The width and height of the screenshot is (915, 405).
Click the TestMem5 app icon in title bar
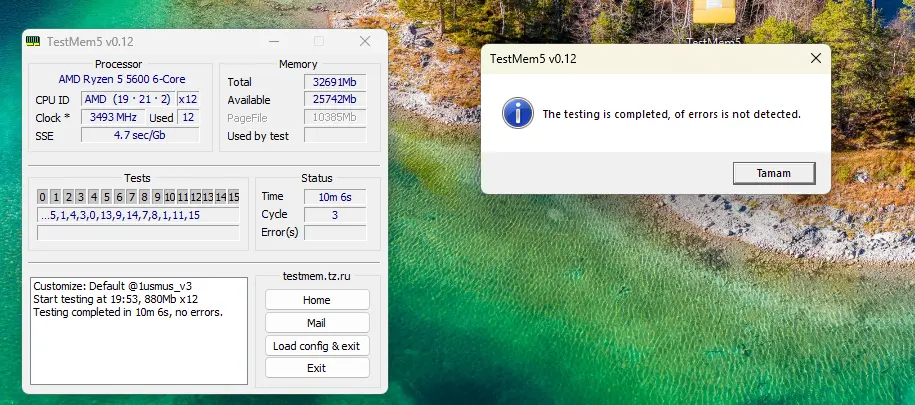pos(33,41)
